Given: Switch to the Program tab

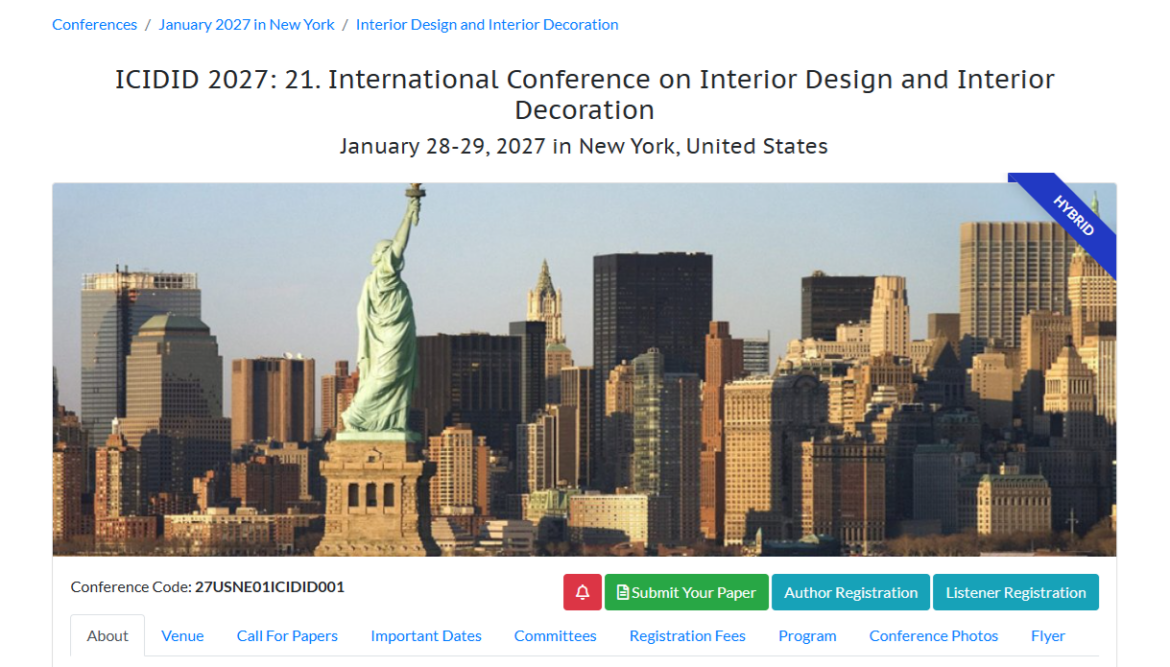Looking at the screenshot, I should coord(807,636).
